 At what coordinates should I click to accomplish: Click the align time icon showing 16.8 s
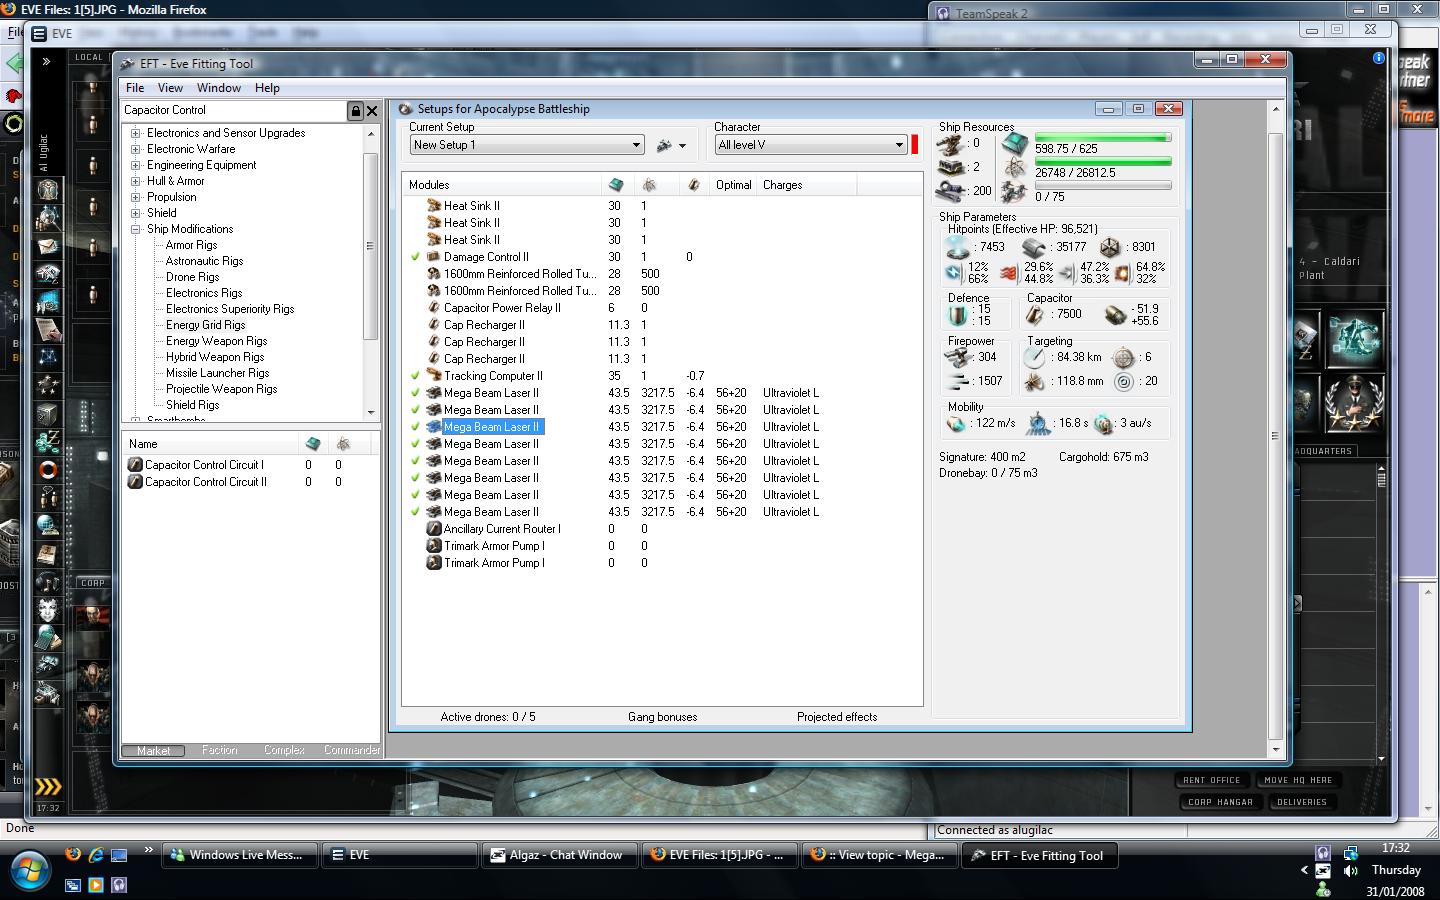[x=1040, y=424]
